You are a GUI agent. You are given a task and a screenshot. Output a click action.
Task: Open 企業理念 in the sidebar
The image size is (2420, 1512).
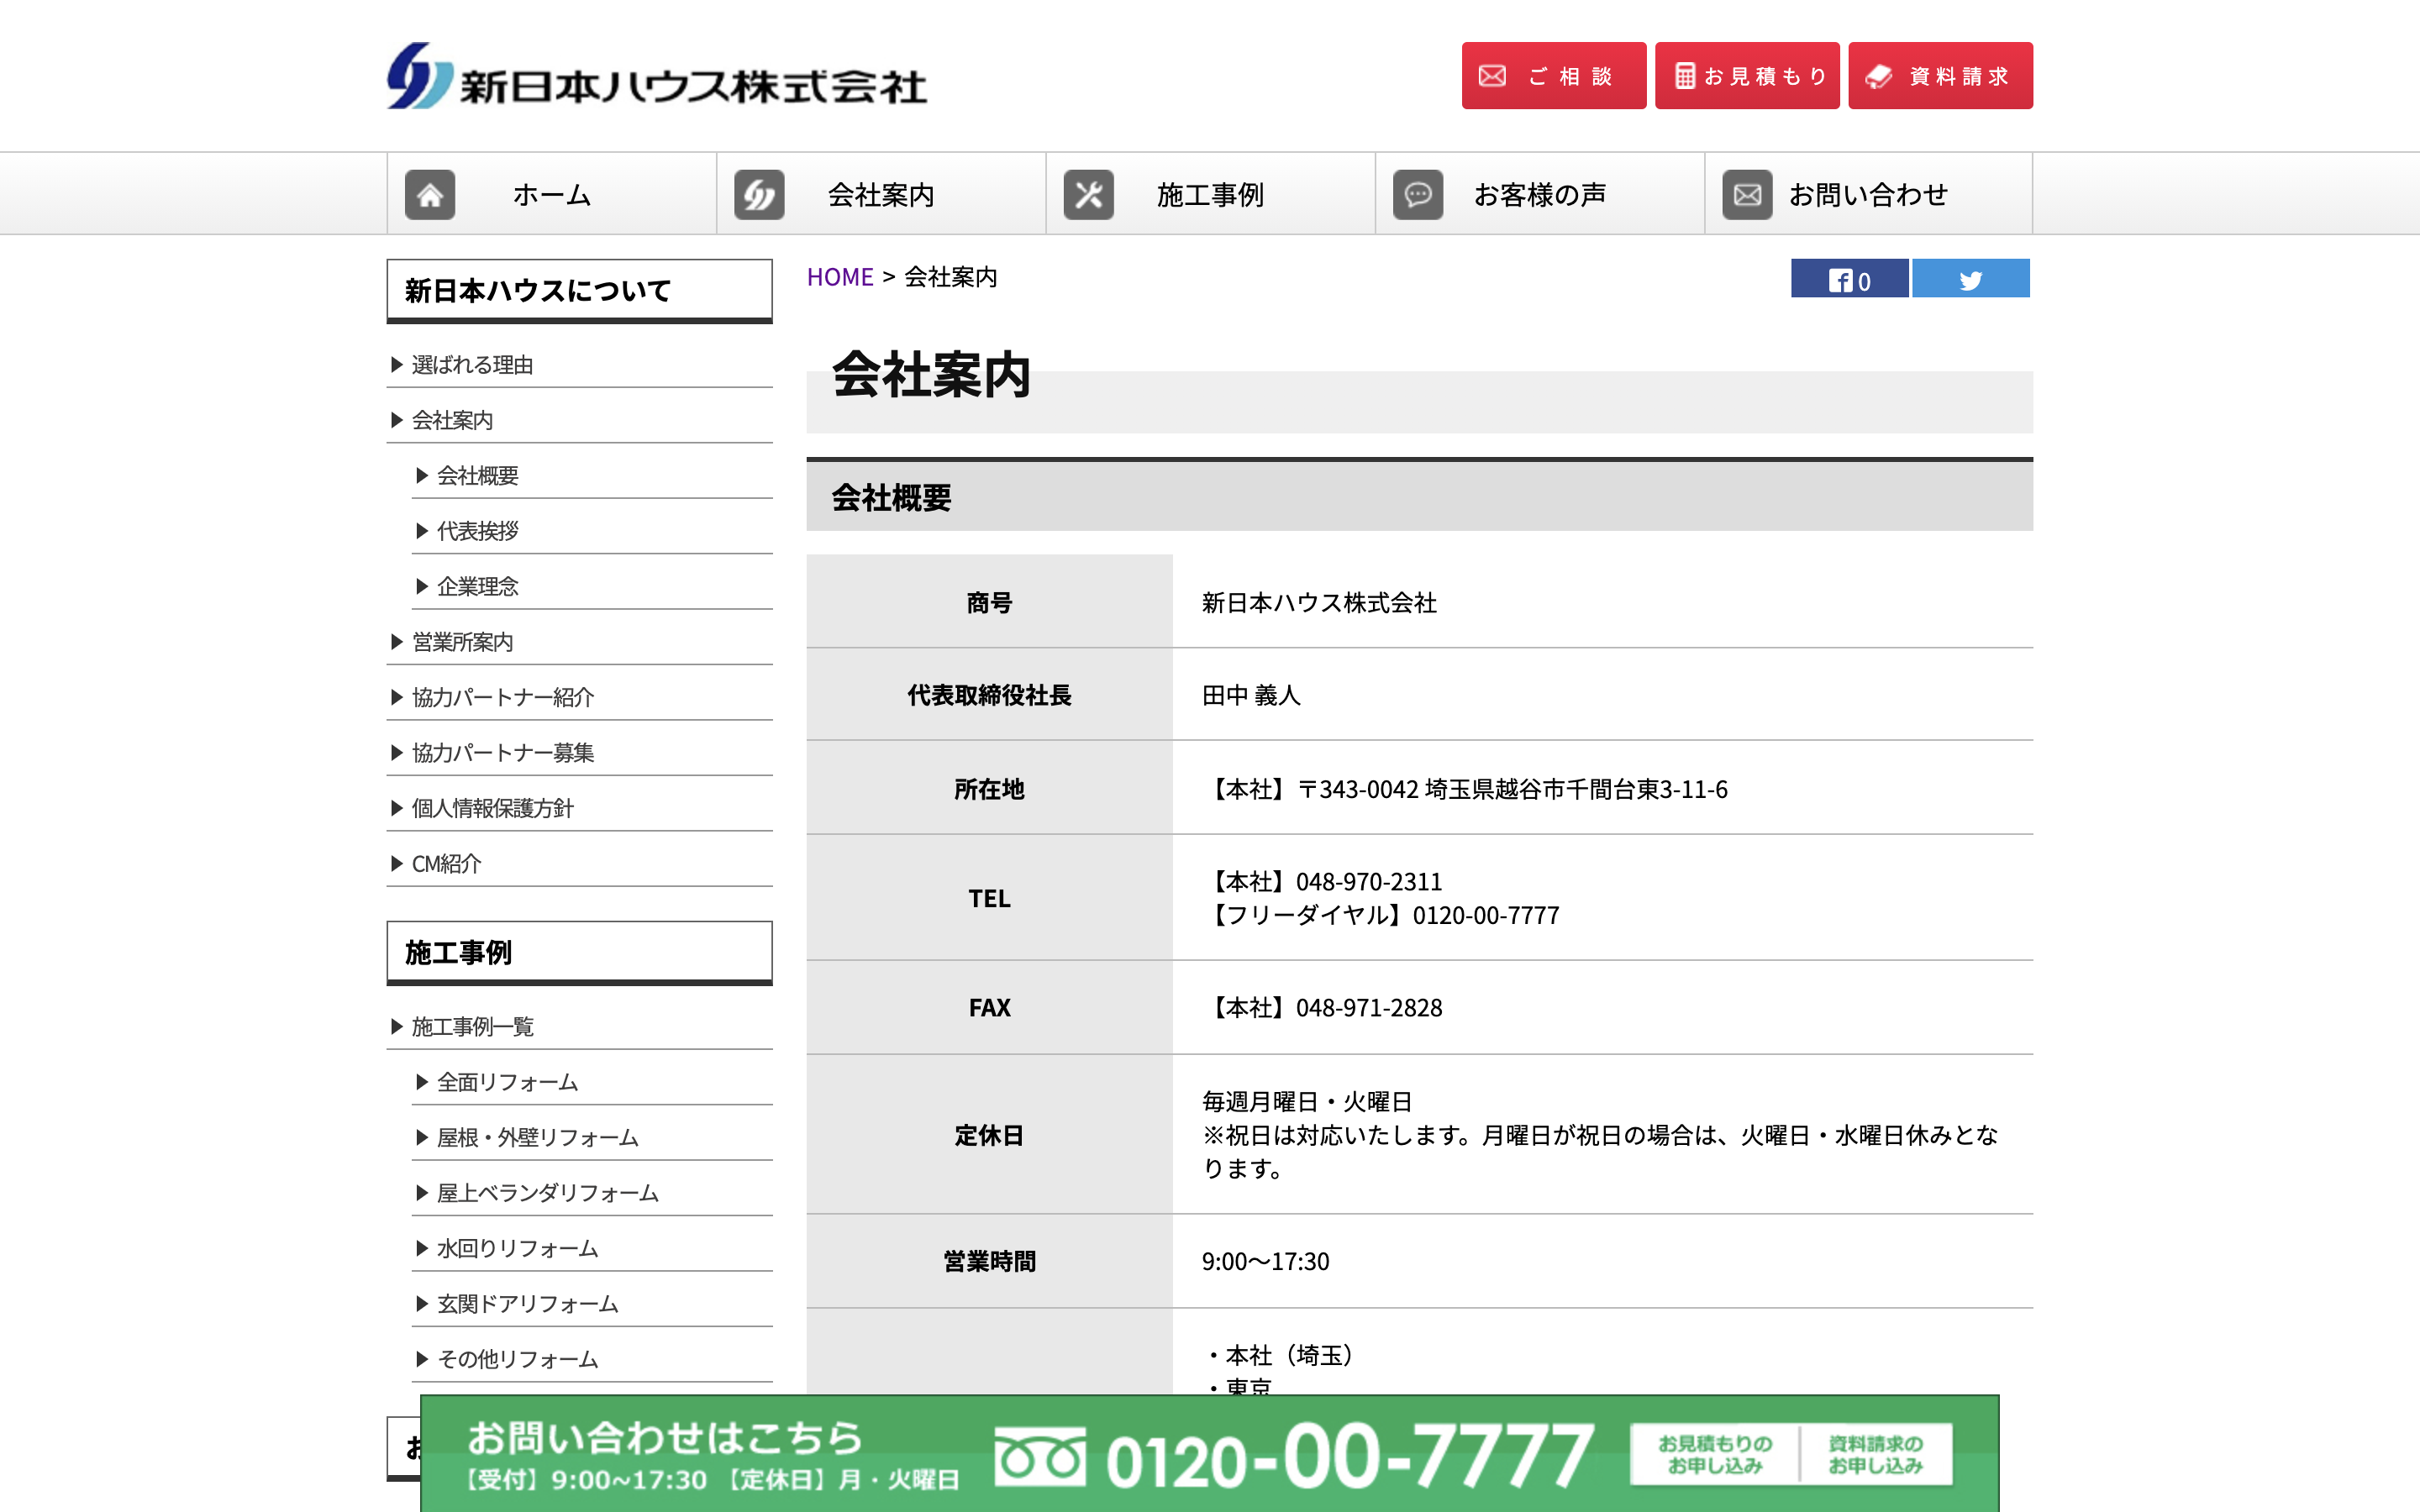click(477, 586)
